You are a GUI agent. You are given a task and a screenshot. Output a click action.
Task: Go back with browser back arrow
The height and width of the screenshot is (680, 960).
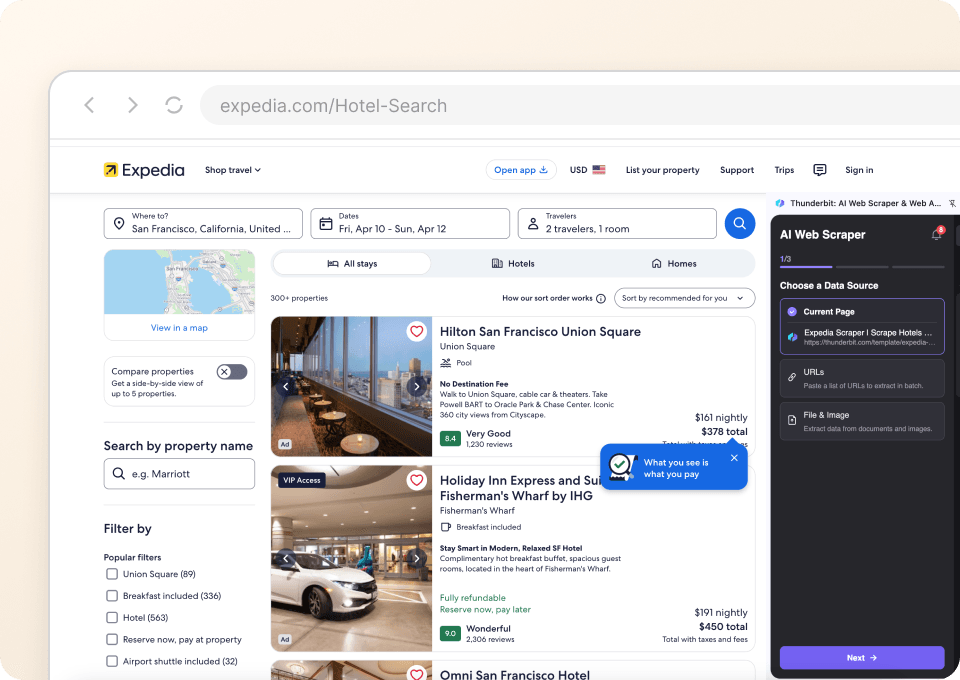(x=89, y=105)
